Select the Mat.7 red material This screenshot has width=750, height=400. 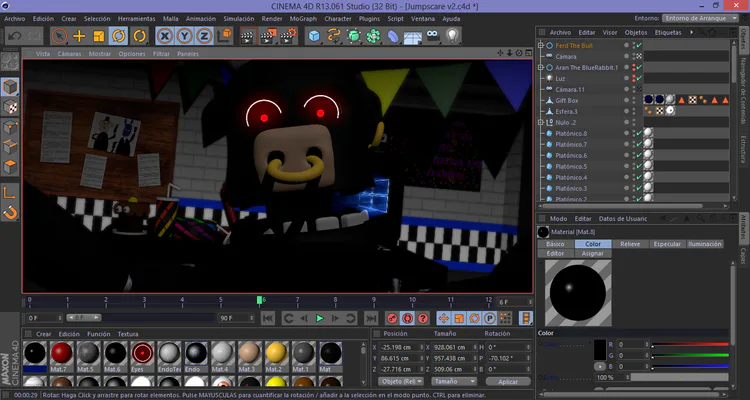click(62, 354)
